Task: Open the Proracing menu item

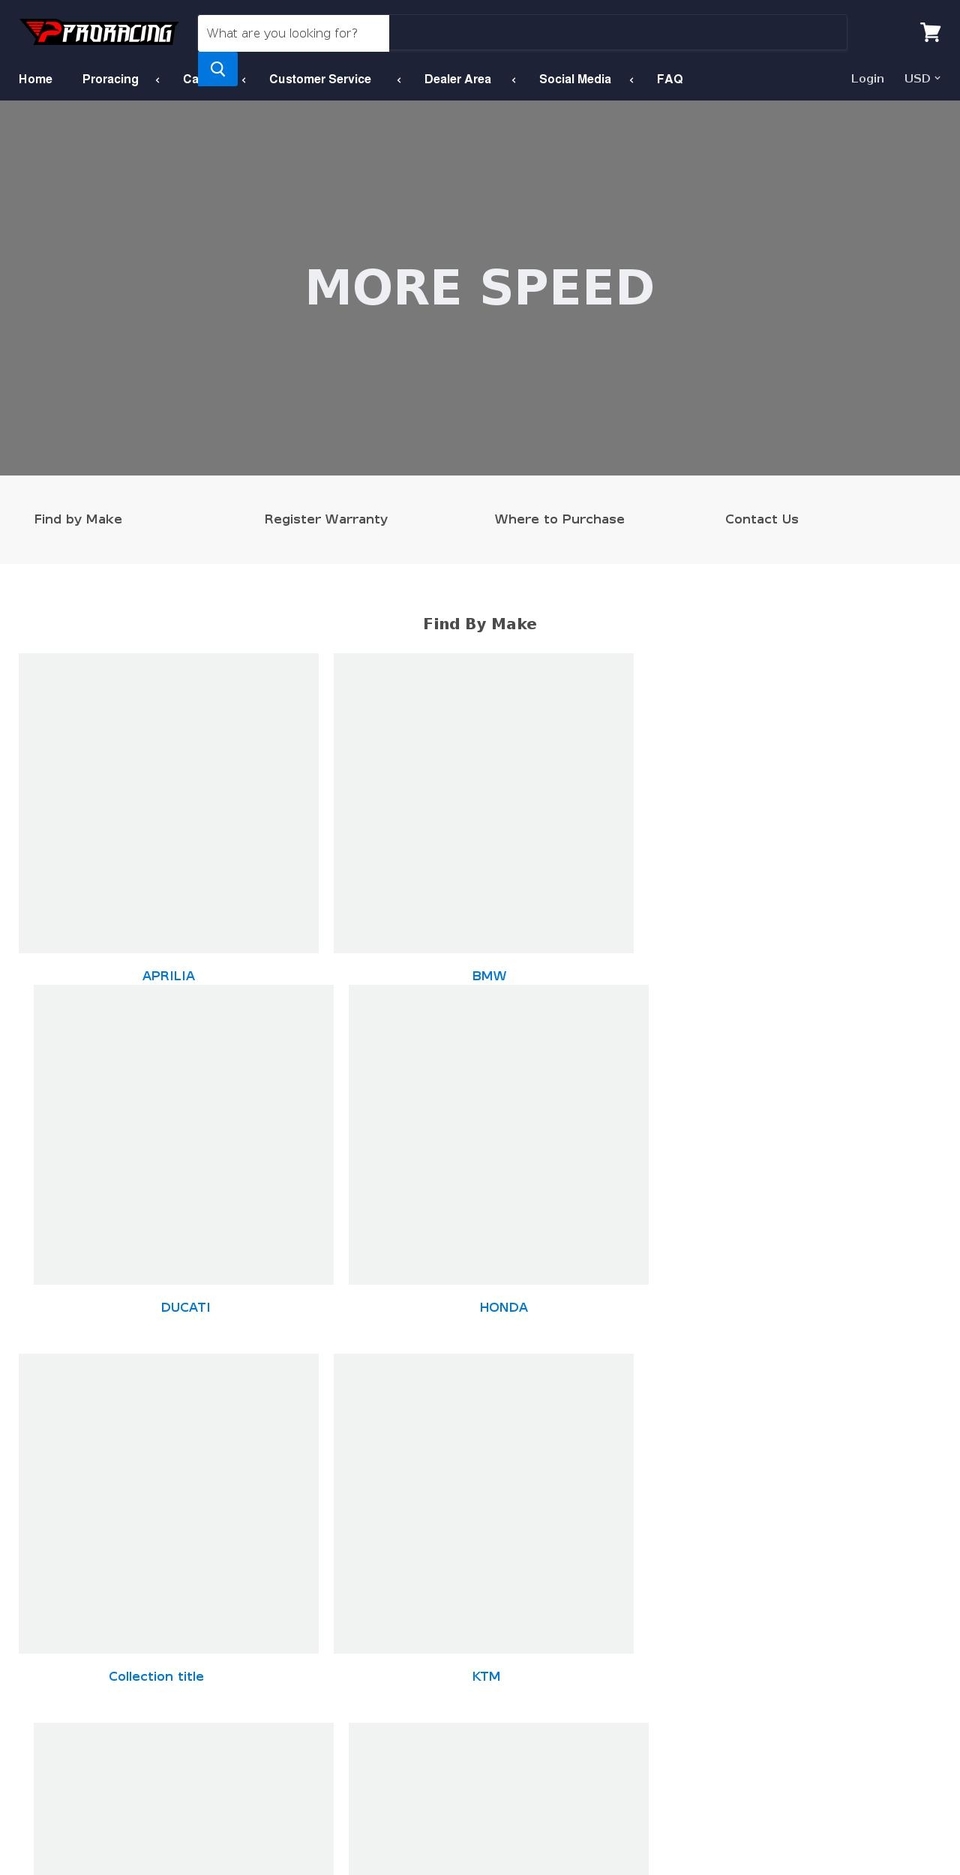Action: pos(110,79)
